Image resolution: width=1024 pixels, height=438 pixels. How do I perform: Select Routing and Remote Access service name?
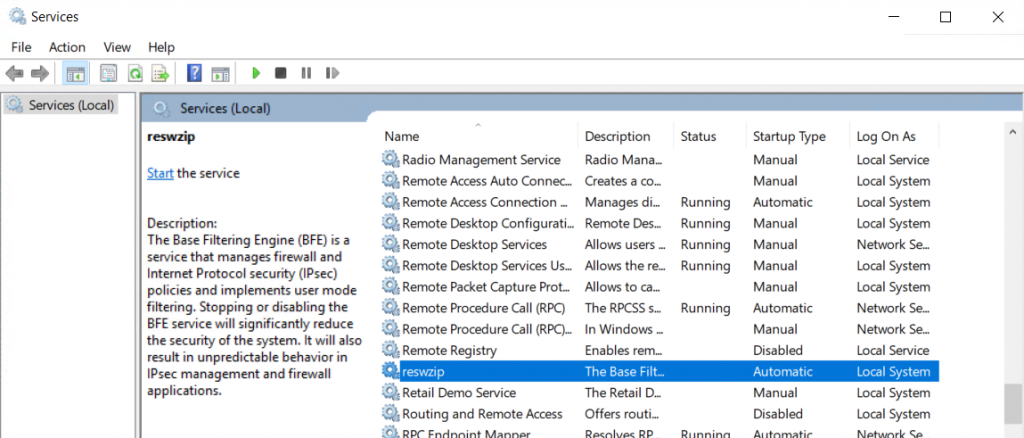(483, 414)
